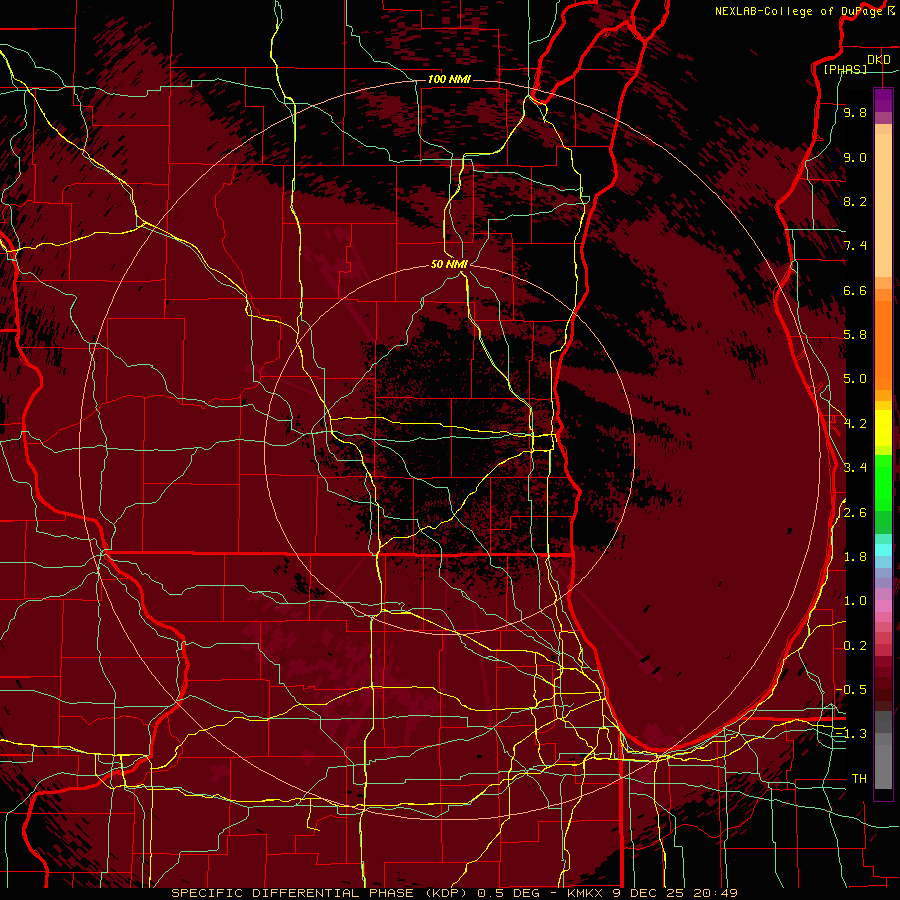Image resolution: width=900 pixels, height=900 pixels.
Task: Select the 5.0 scale value
Action: (x=855, y=379)
